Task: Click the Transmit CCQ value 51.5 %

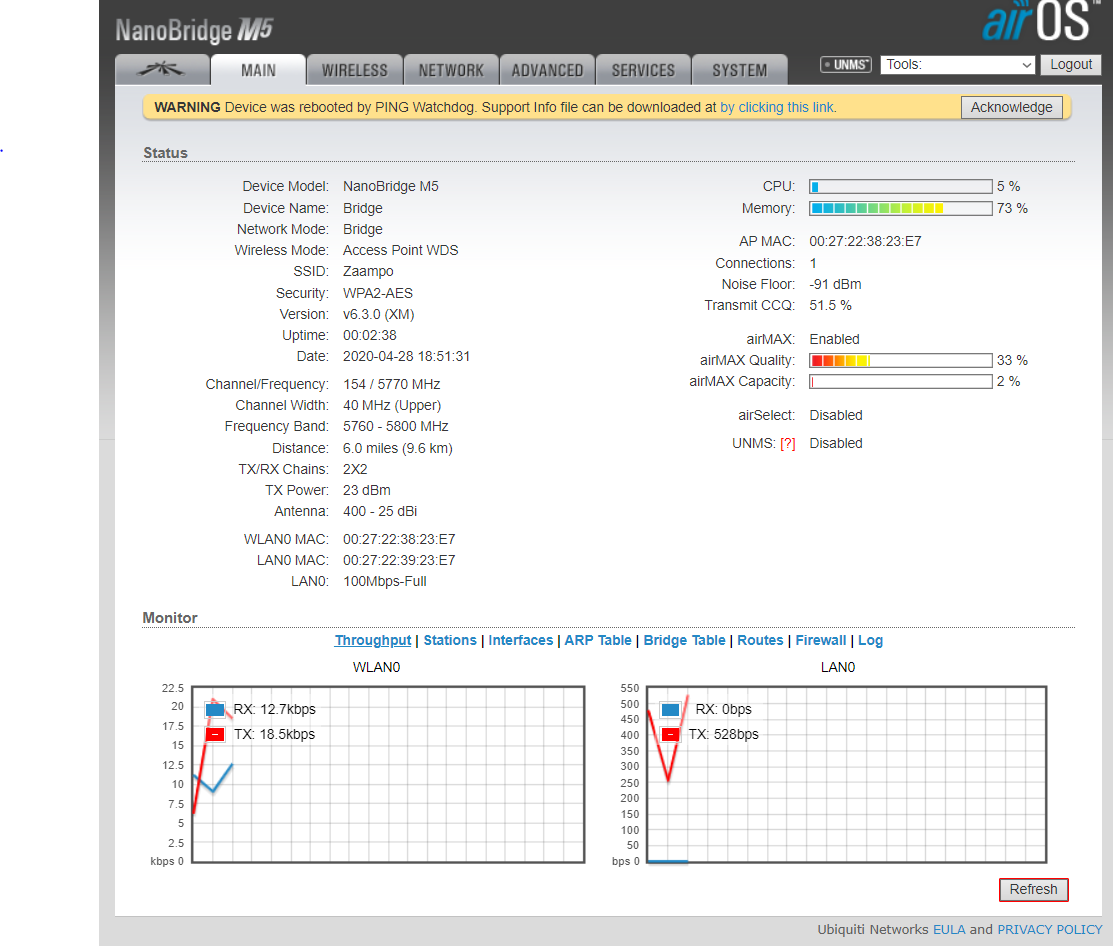Action: [x=830, y=305]
